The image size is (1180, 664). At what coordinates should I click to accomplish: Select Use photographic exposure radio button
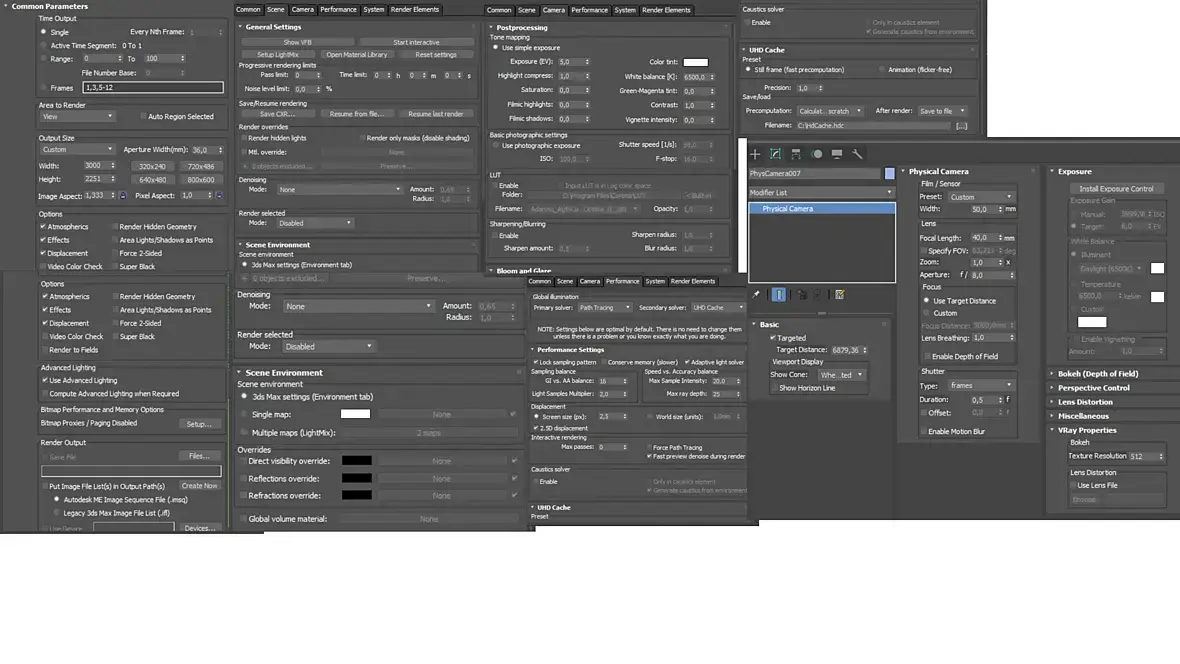496,145
